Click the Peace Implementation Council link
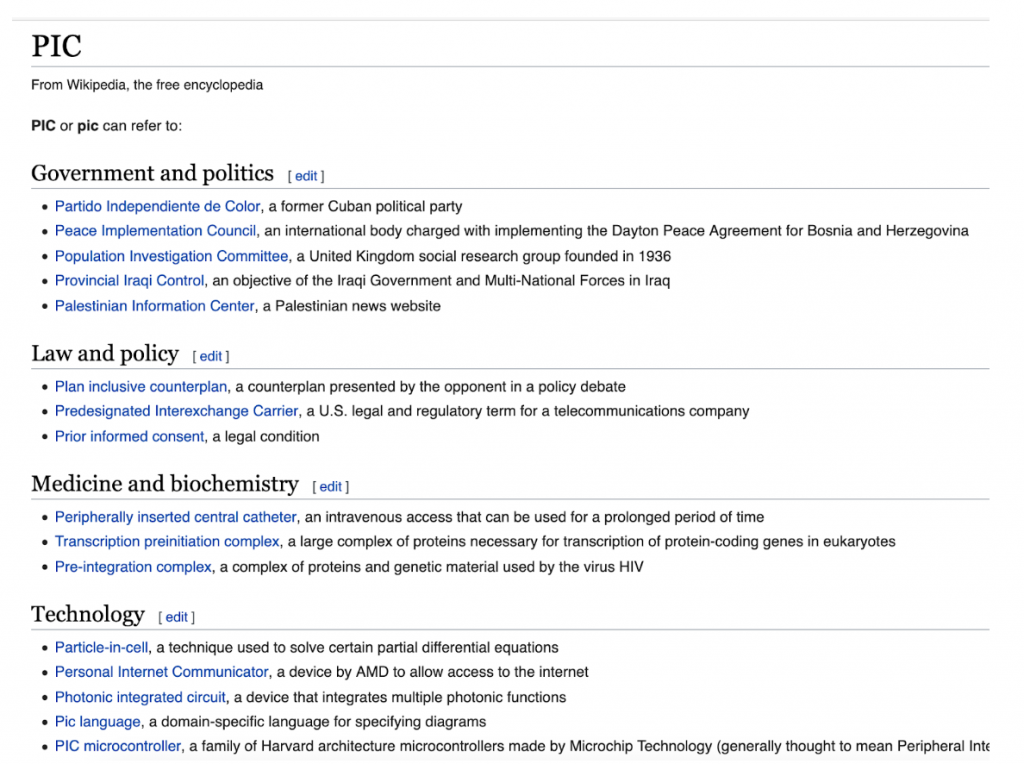 coord(155,231)
